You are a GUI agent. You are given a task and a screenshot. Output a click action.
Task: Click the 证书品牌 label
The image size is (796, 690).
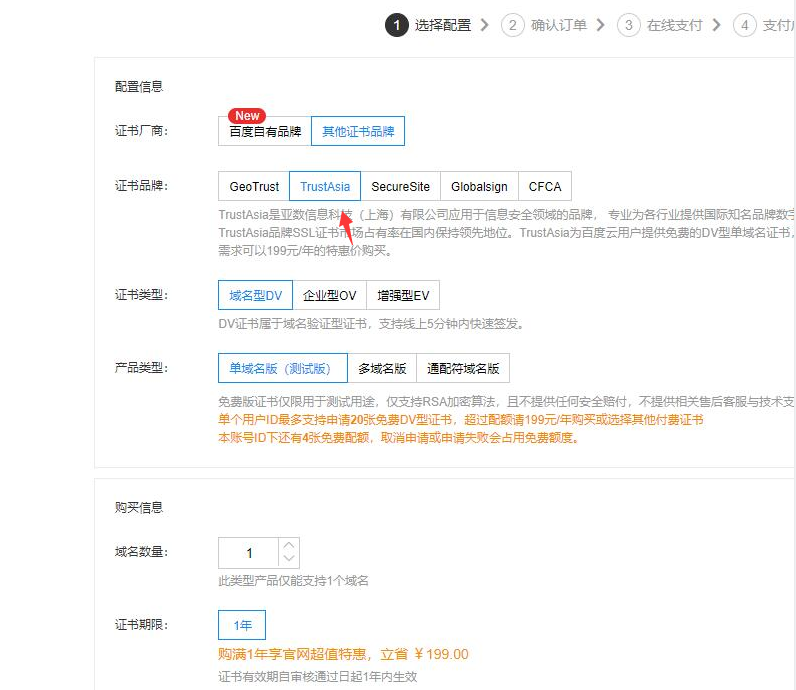[141, 186]
